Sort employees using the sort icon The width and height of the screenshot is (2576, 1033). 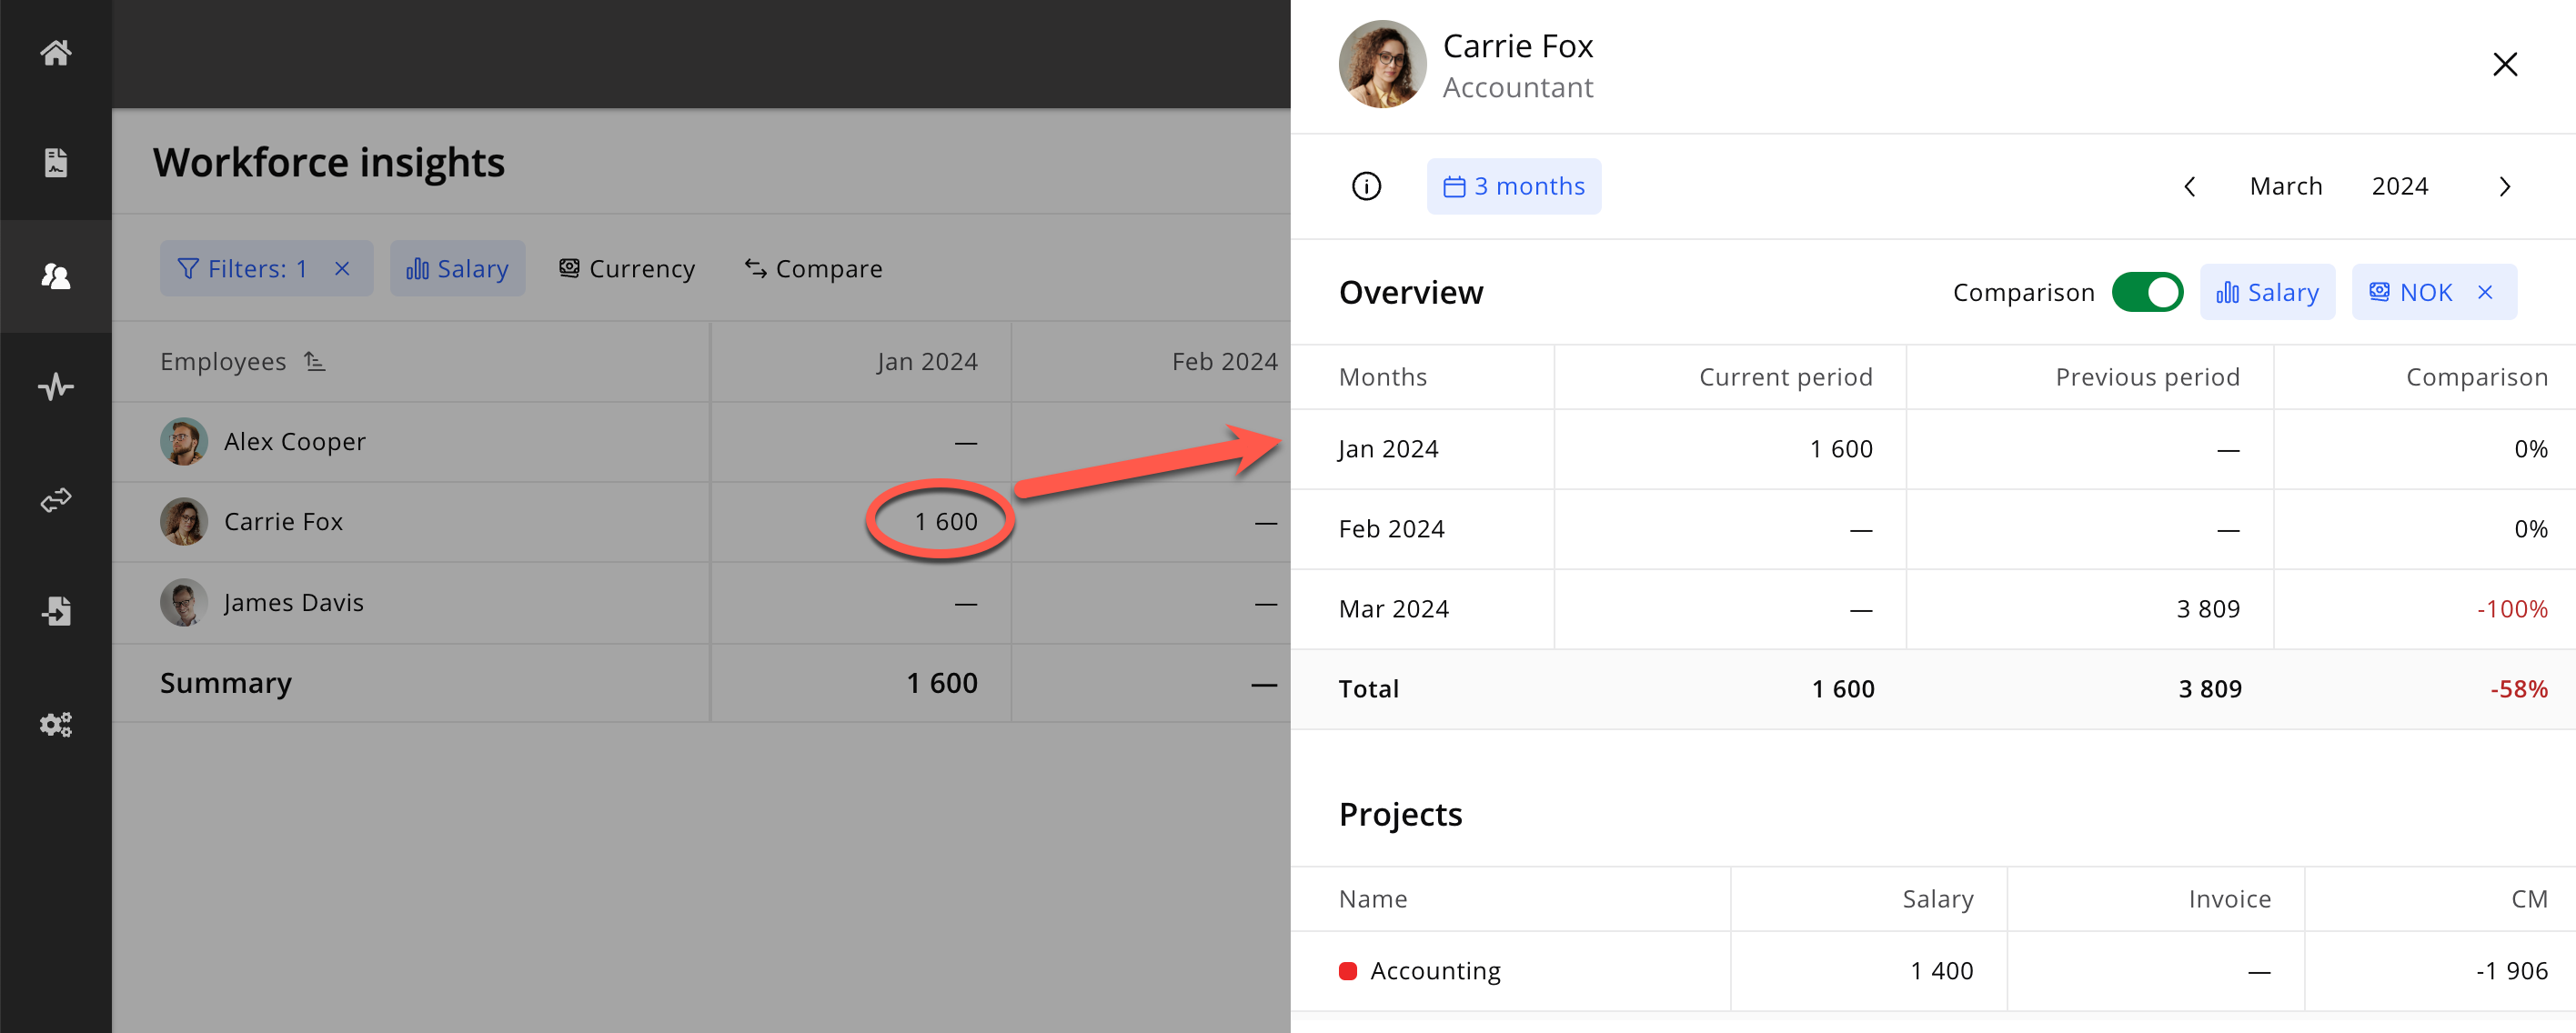[315, 361]
